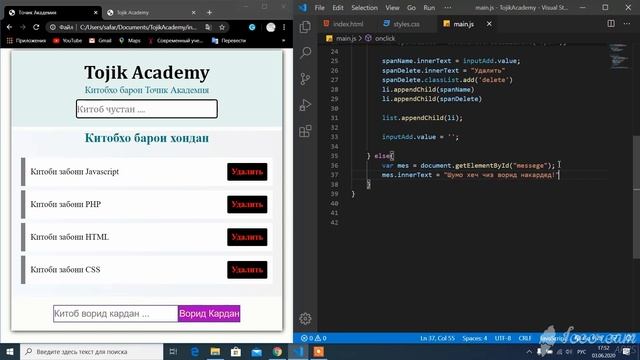640x360 pixels.
Task: Open VS Code Search panel
Action: coord(305,52)
